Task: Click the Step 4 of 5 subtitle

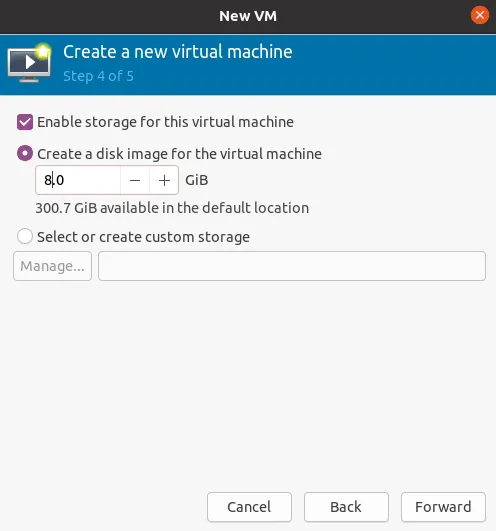Action: 98,76
